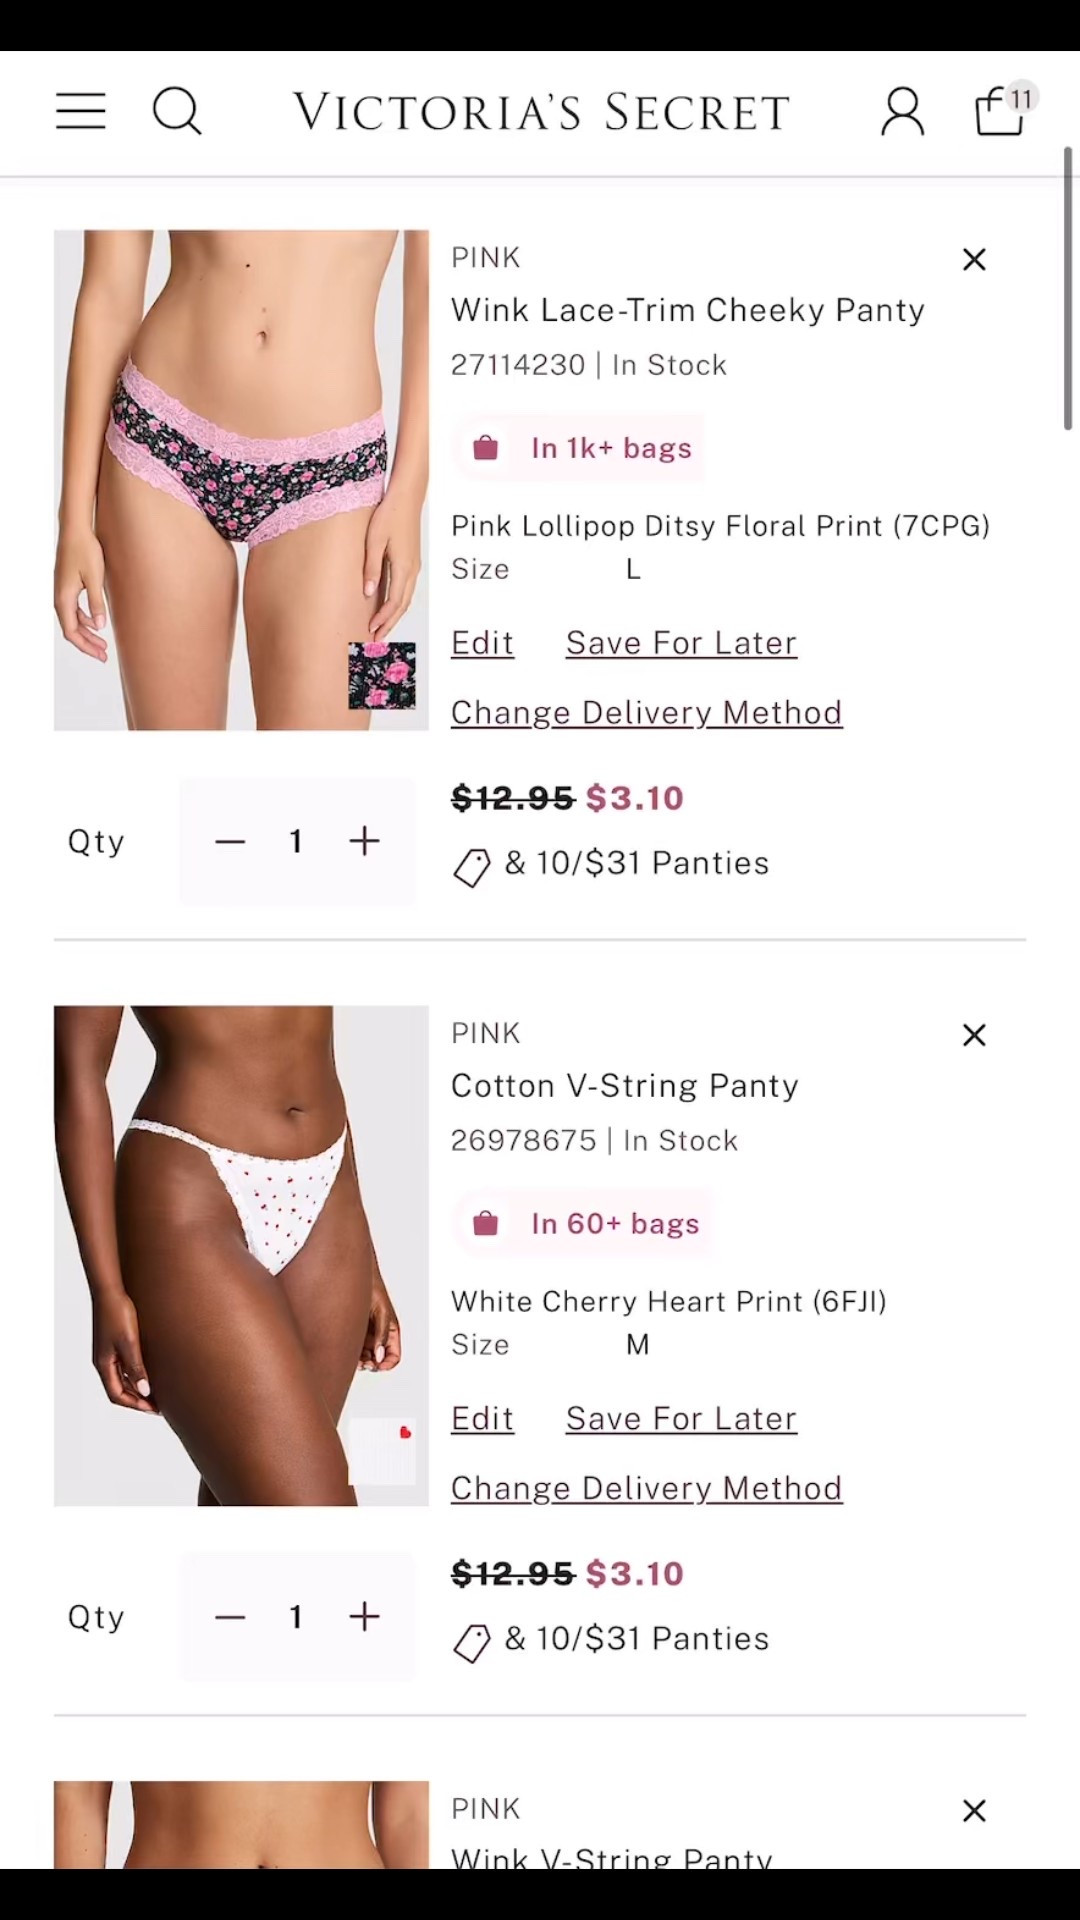Remove the Cotton V-String Panty

(974, 1035)
